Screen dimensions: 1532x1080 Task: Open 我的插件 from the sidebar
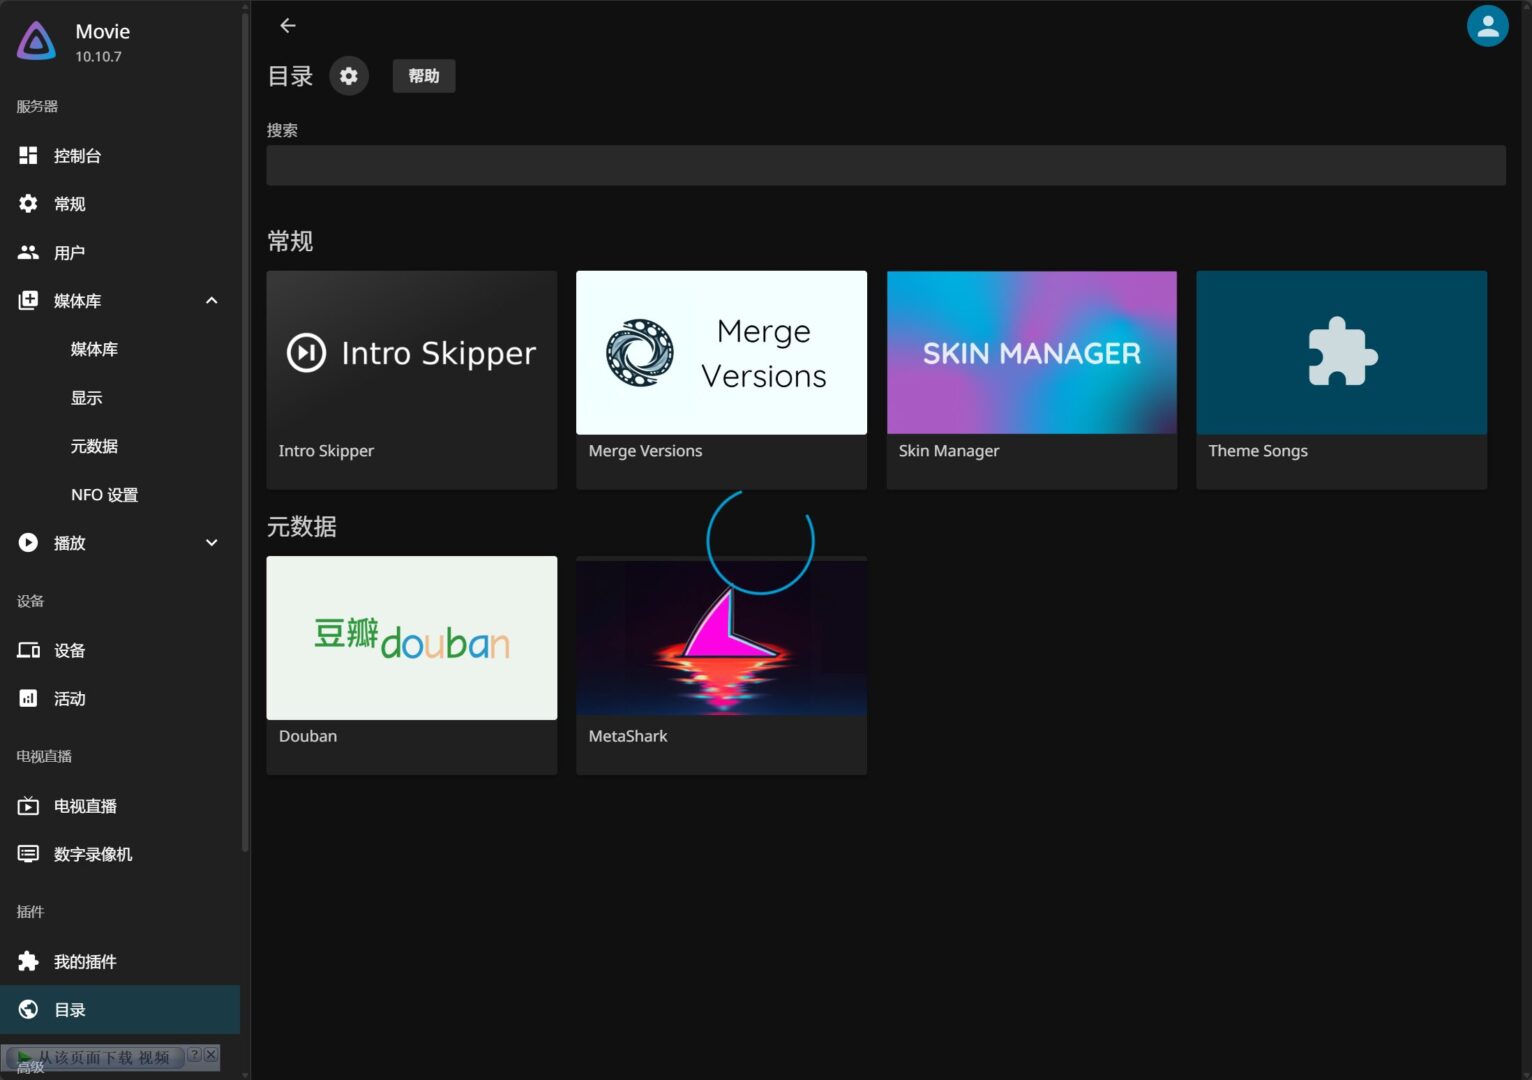coord(120,961)
